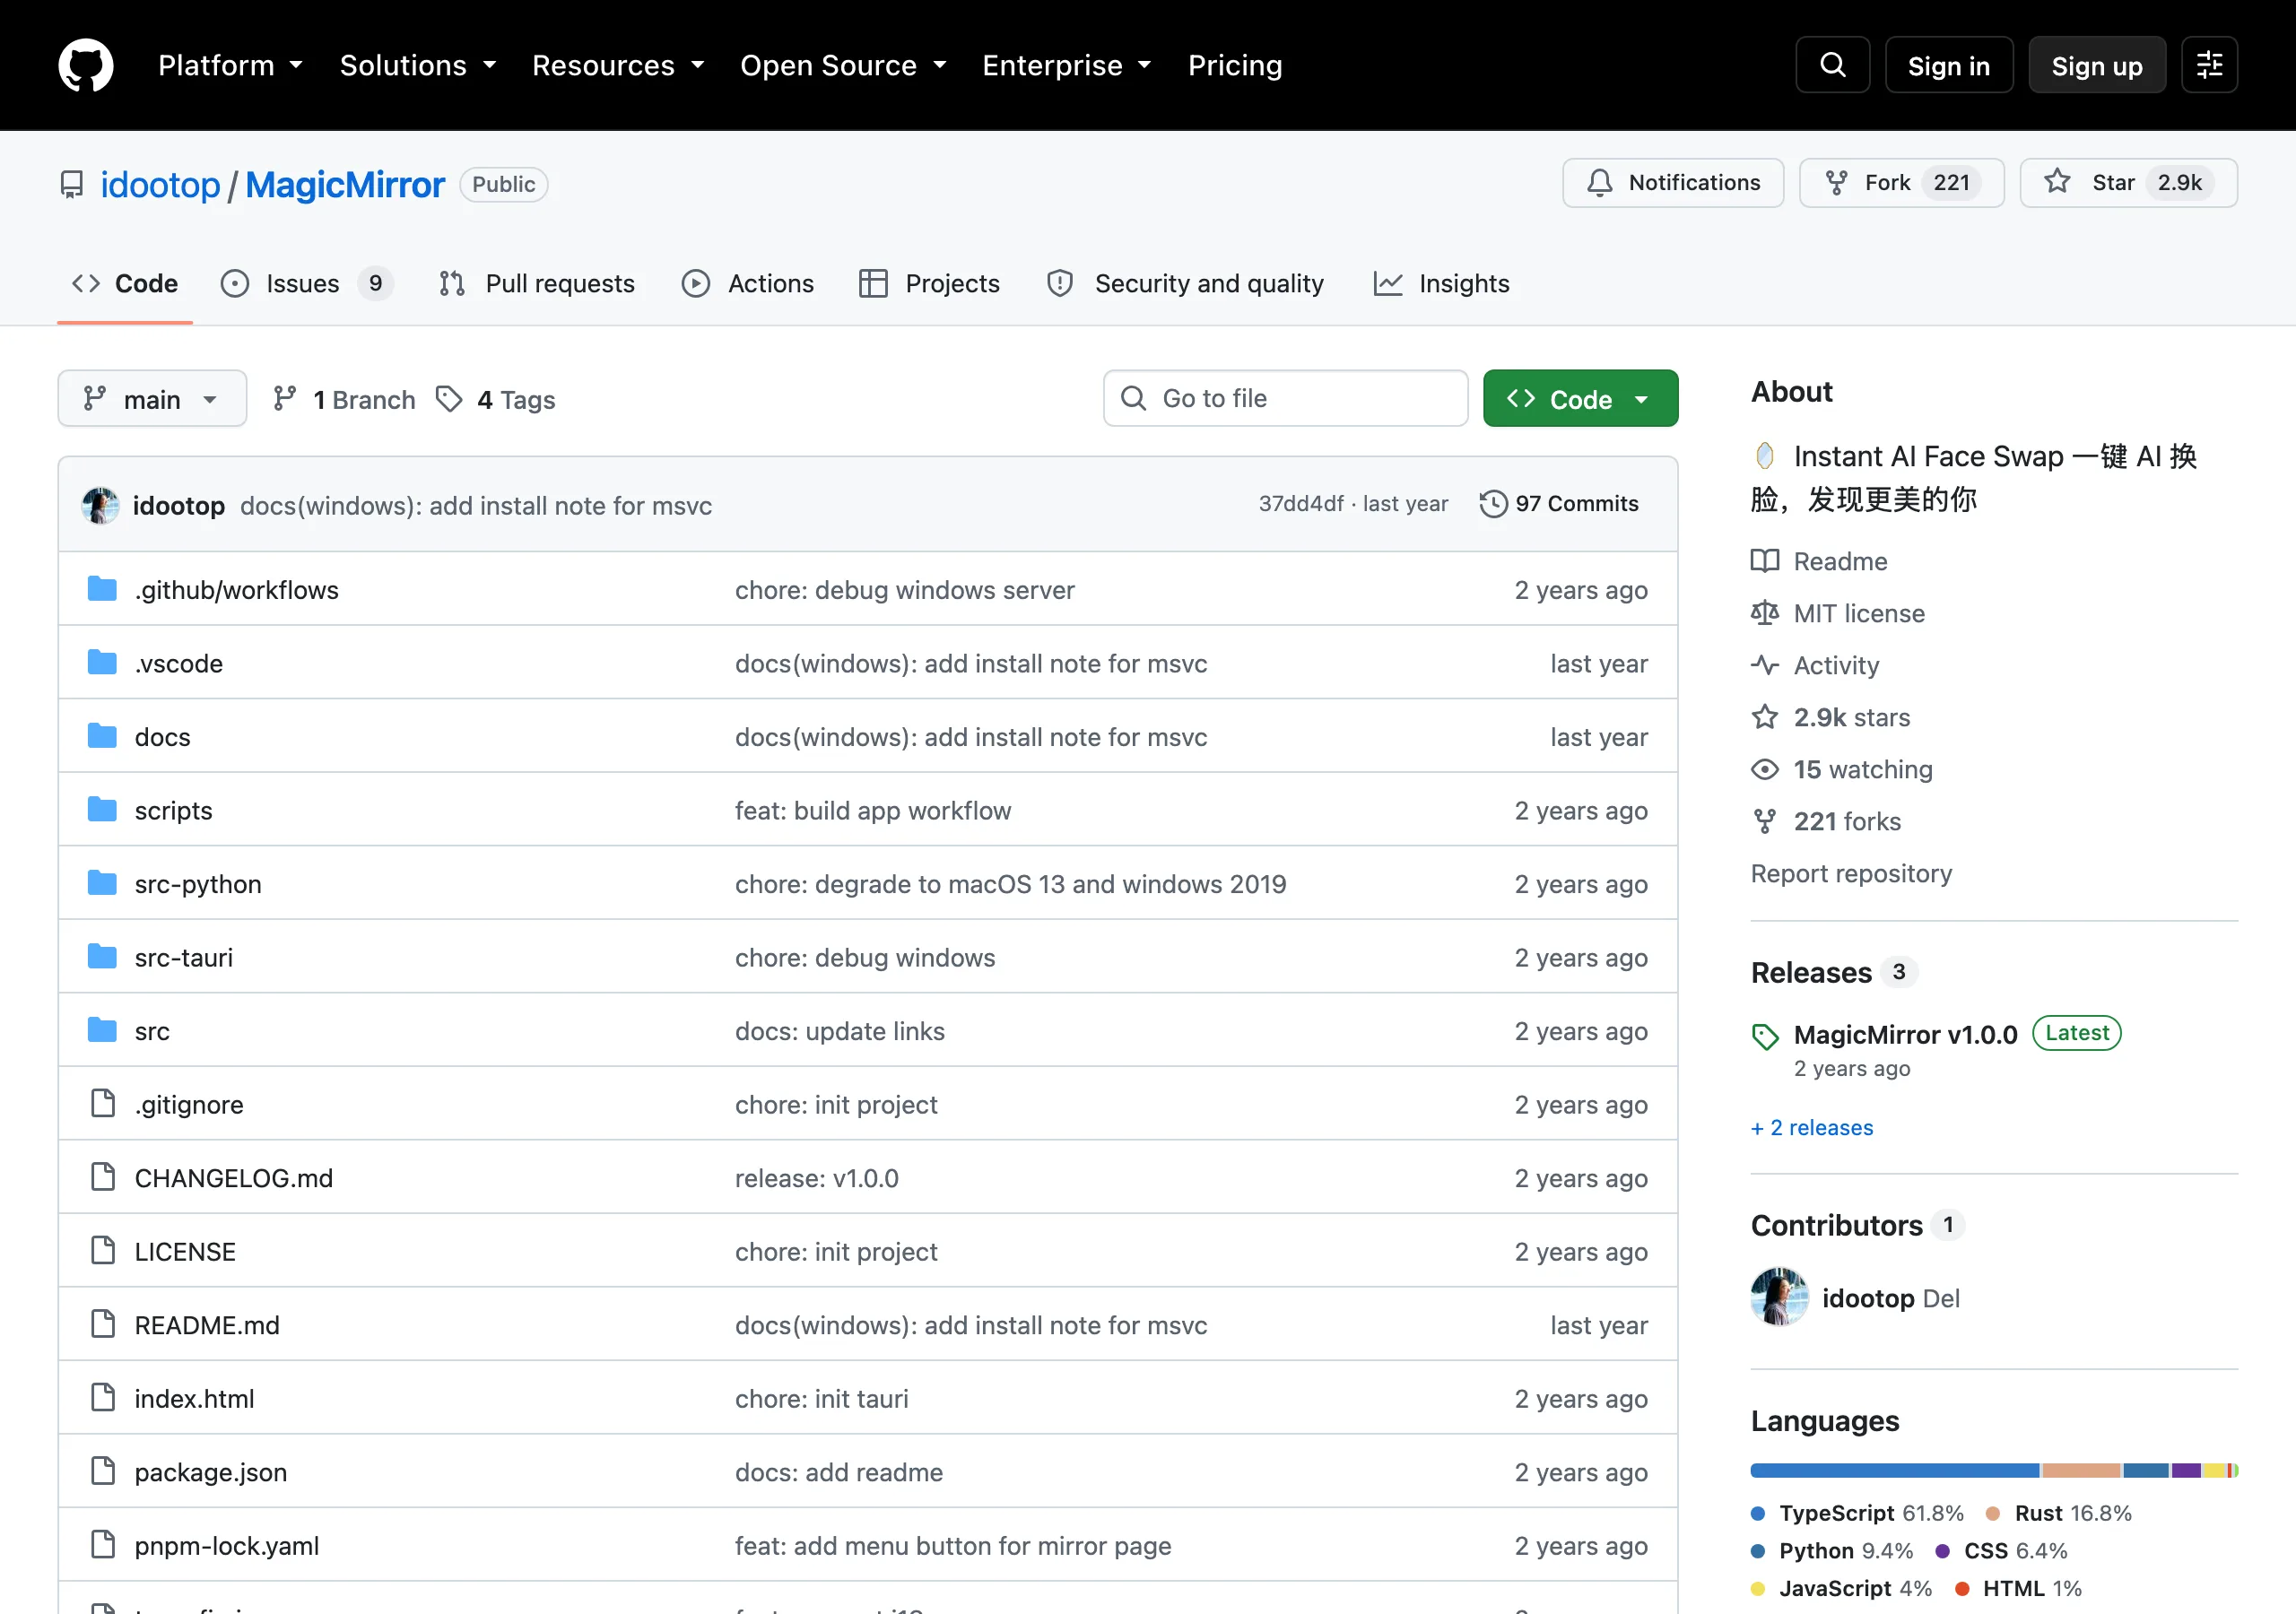Click the scripts folder icon
The image size is (2296, 1614).
pyautogui.click(x=102, y=810)
